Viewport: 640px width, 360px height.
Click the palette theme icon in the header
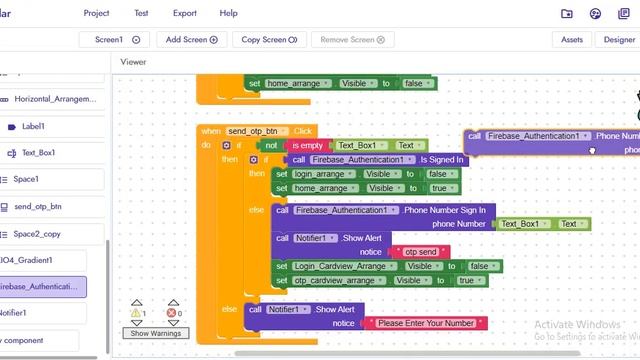click(x=595, y=14)
